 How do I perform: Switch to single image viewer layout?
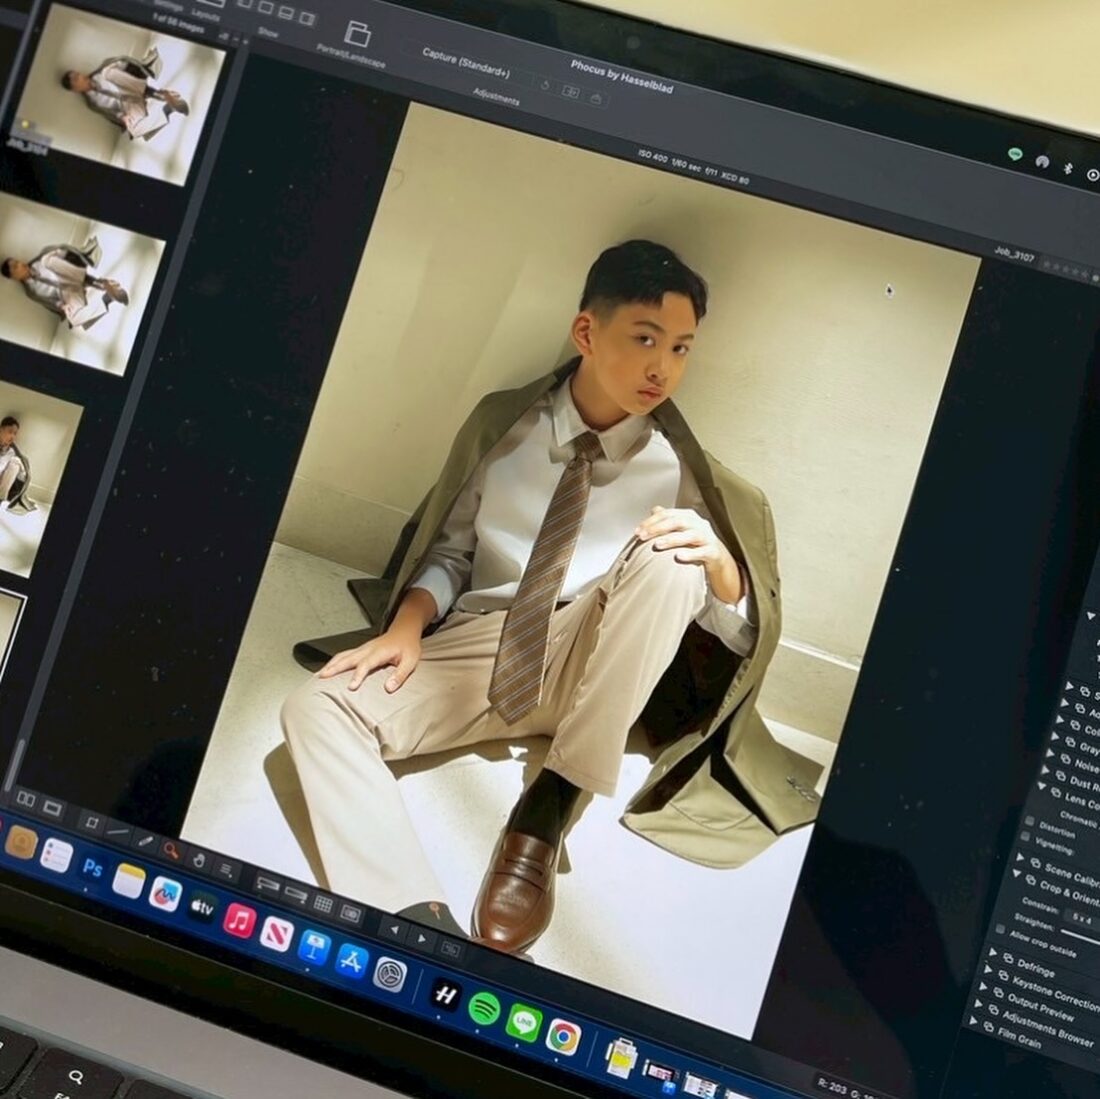pyautogui.click(x=52, y=808)
